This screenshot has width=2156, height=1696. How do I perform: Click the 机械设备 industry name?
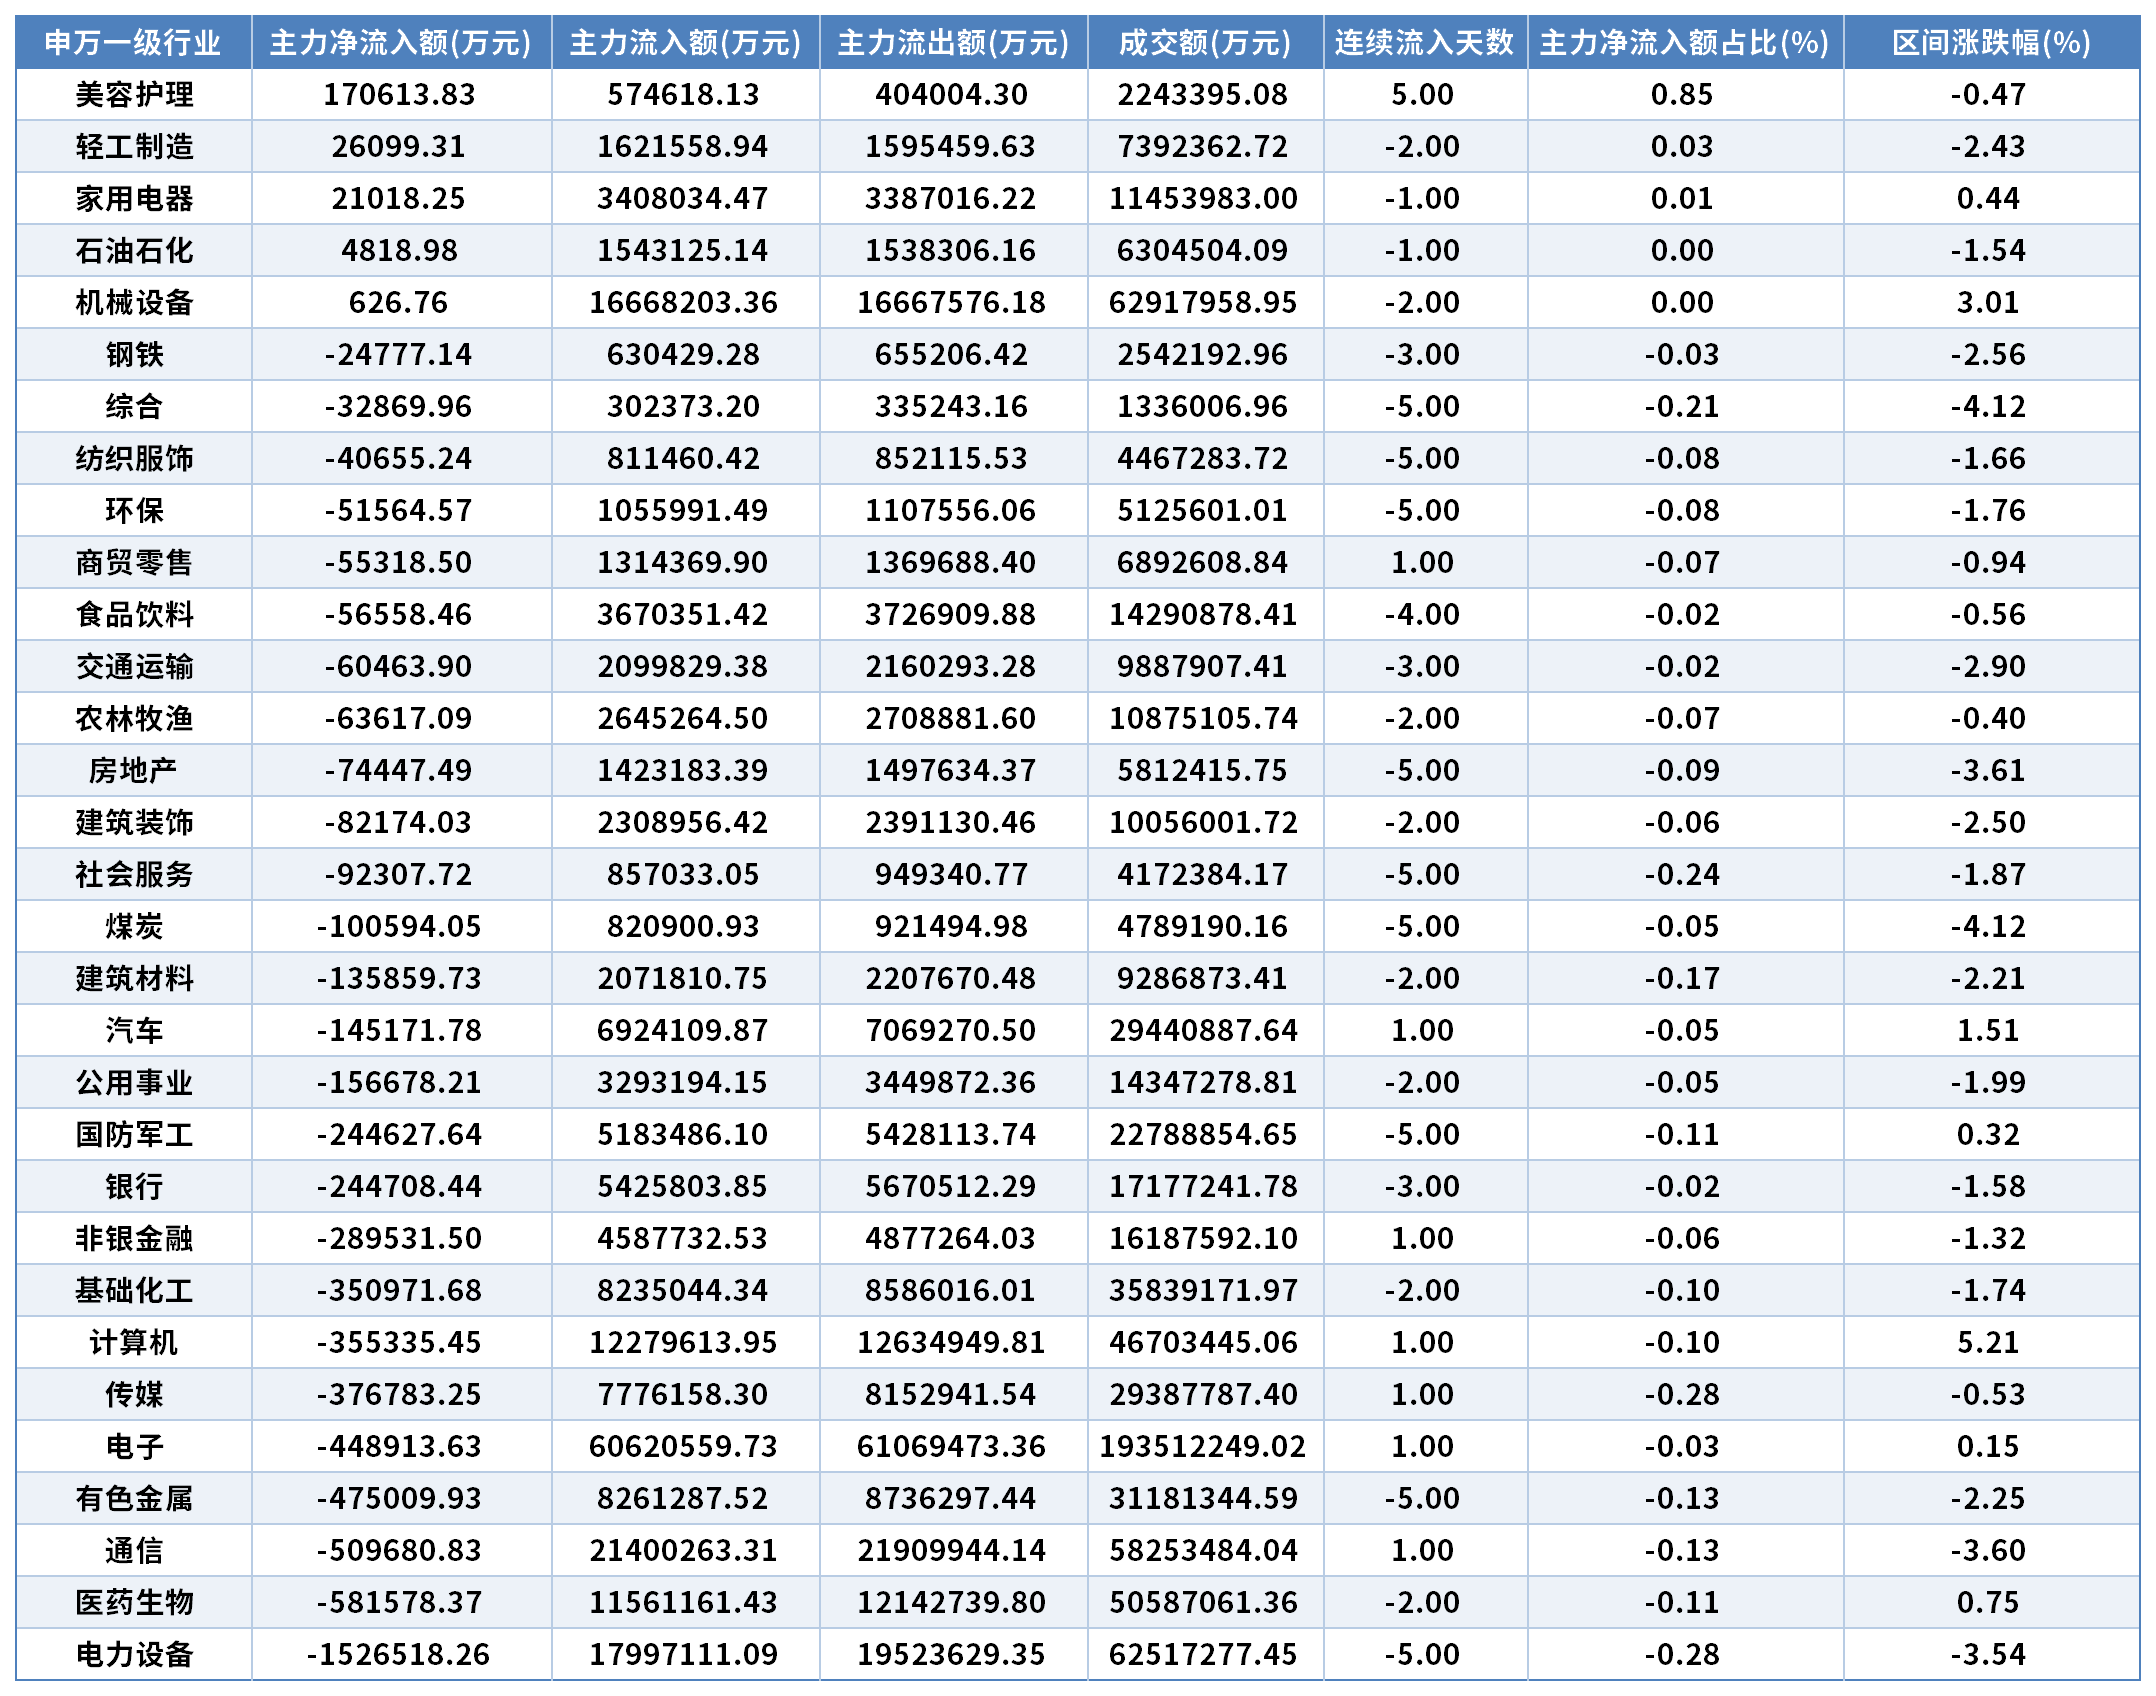(134, 303)
